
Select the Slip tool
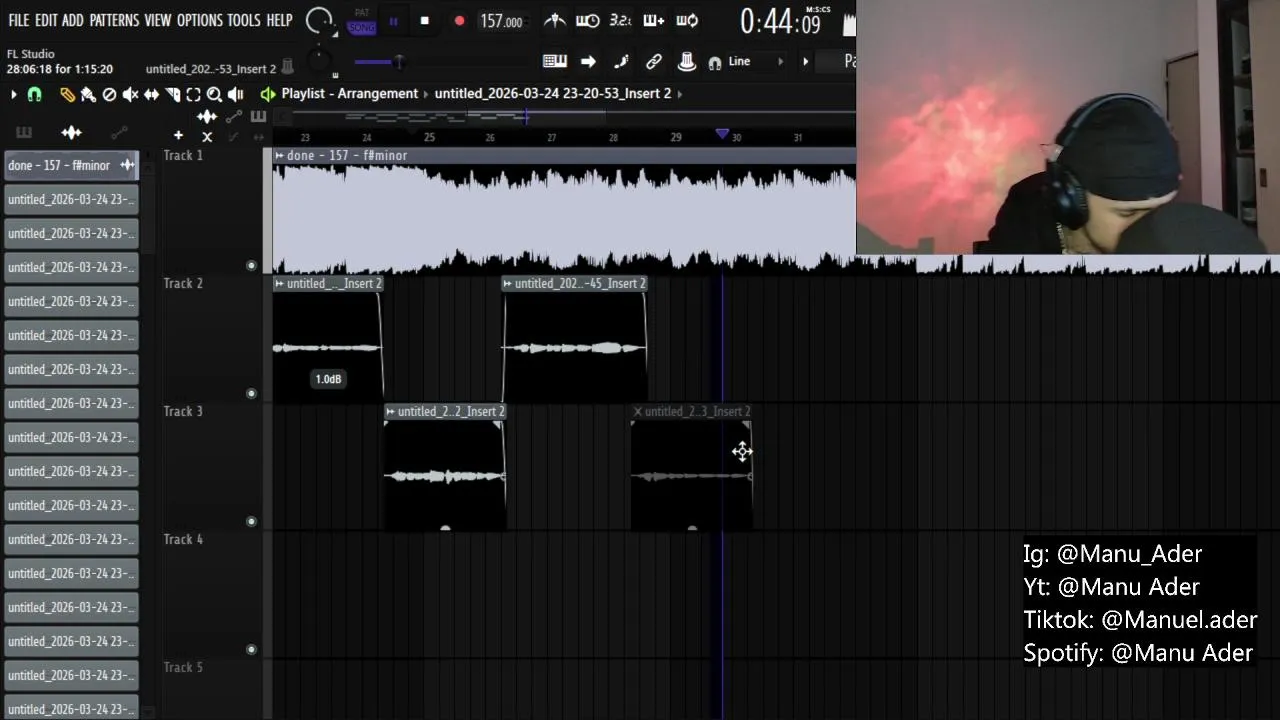[x=151, y=94]
